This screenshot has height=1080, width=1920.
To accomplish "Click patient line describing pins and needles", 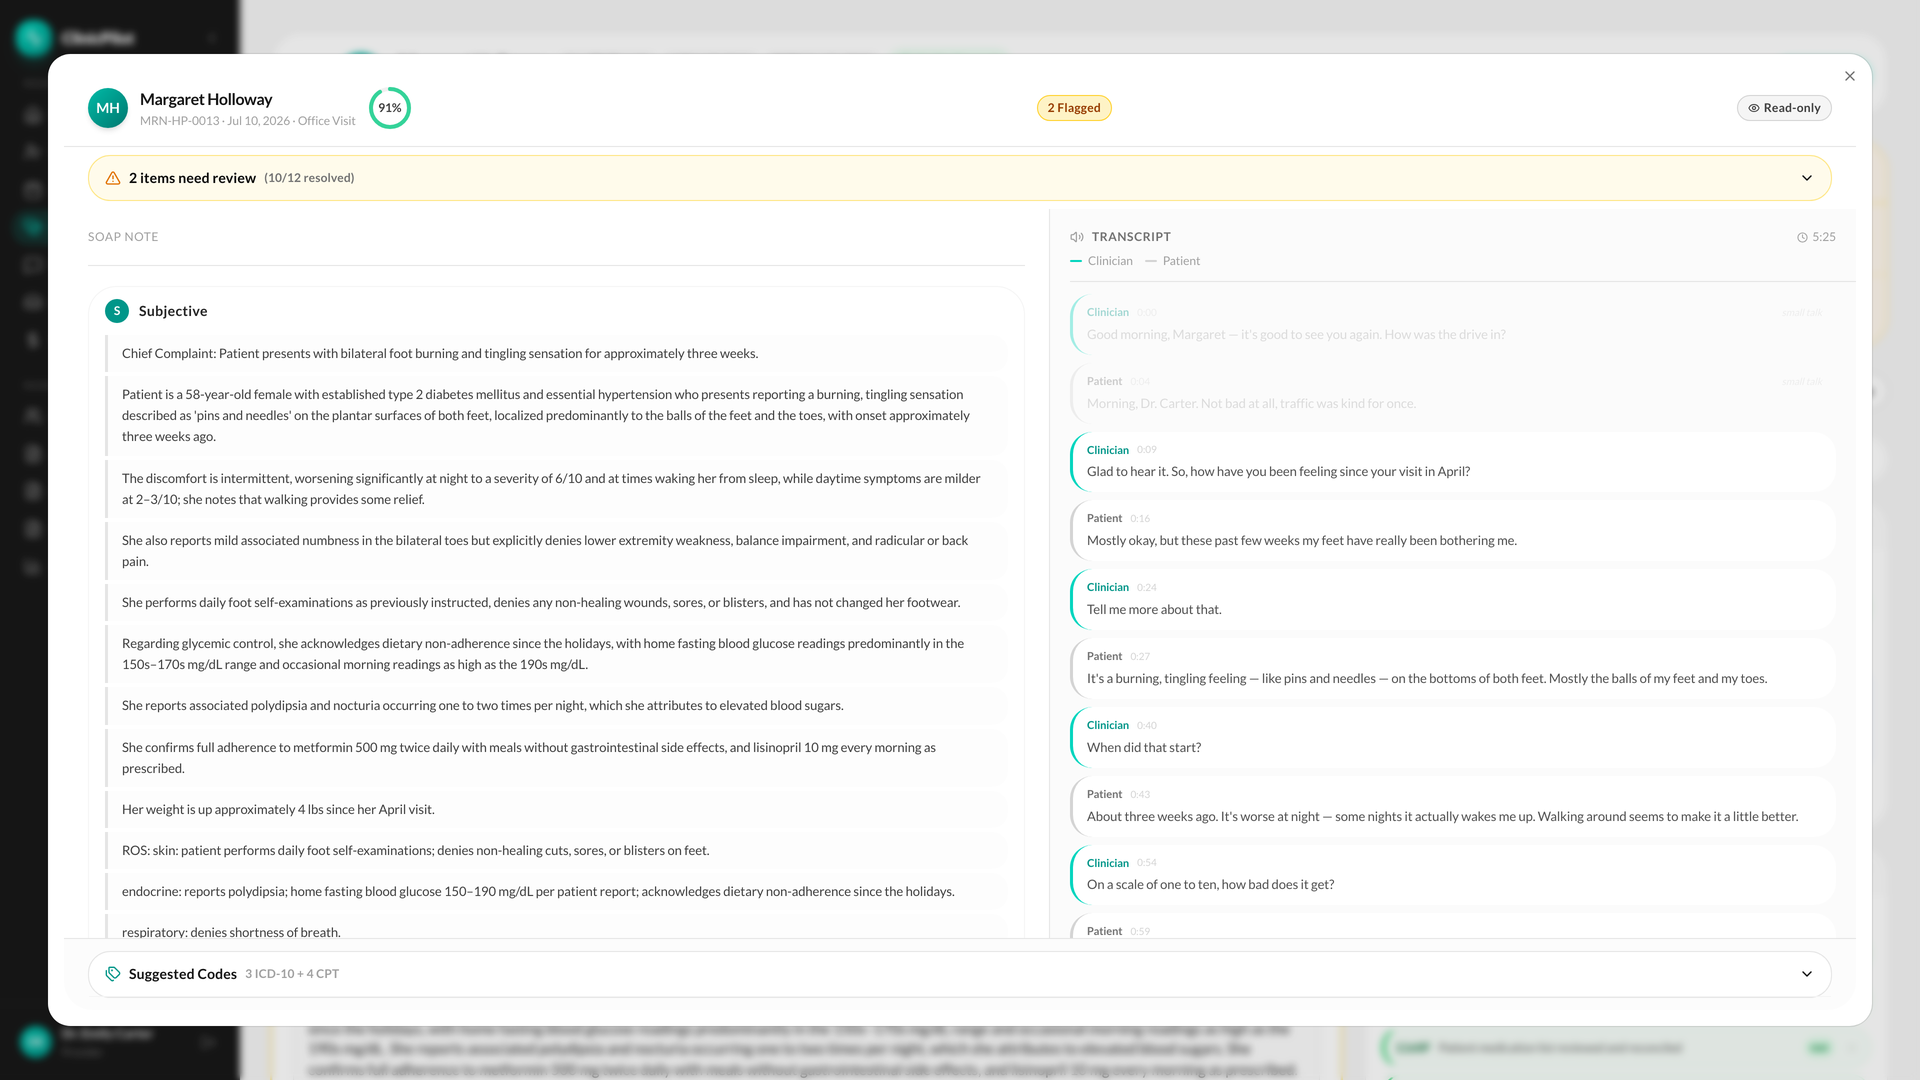I will click(x=1452, y=668).
